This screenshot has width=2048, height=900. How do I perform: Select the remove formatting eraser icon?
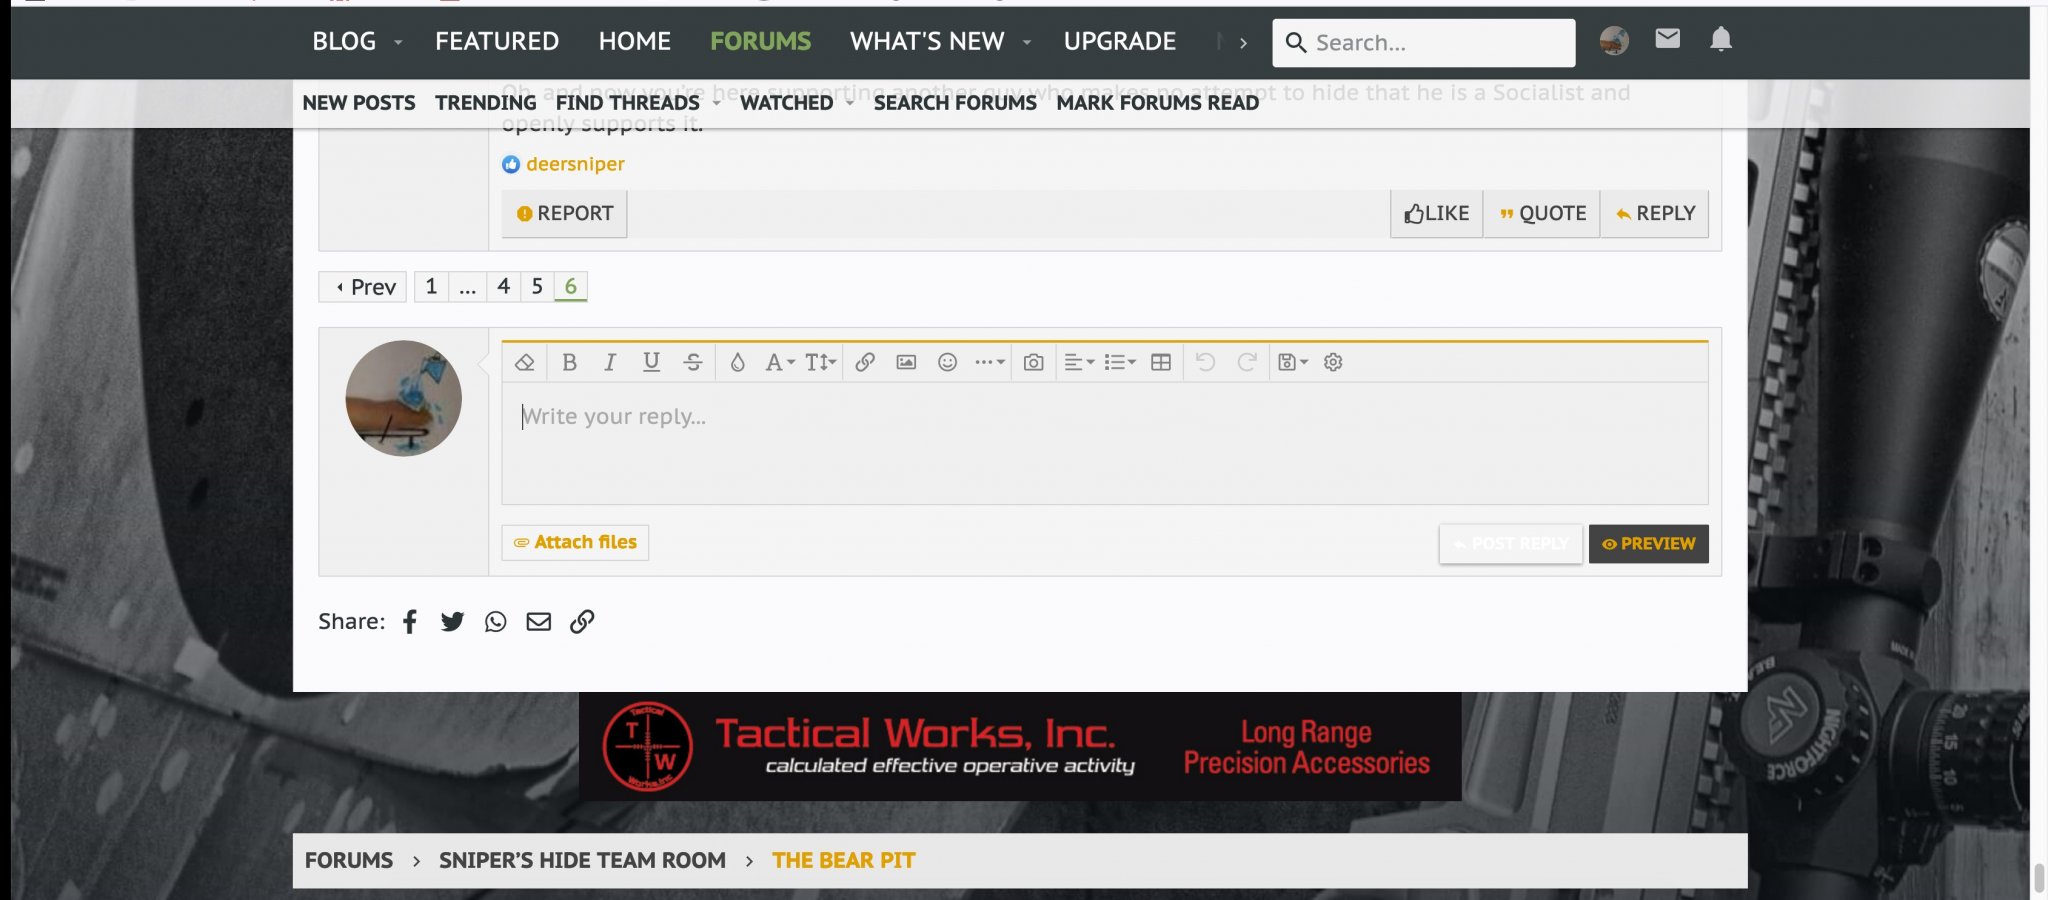[x=524, y=362]
